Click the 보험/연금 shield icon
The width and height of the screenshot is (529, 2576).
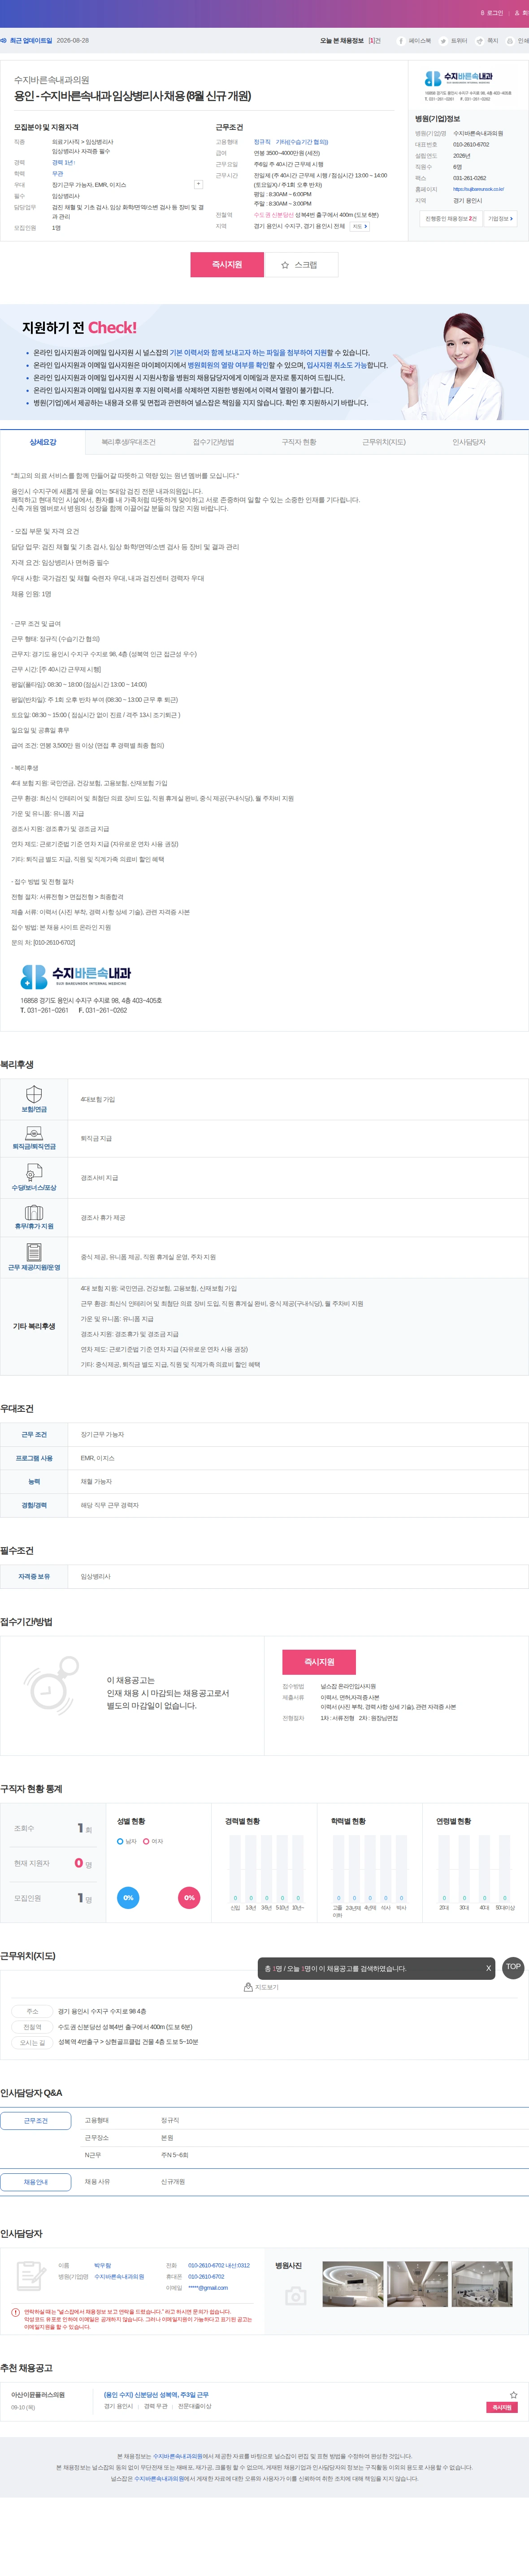34,1093
